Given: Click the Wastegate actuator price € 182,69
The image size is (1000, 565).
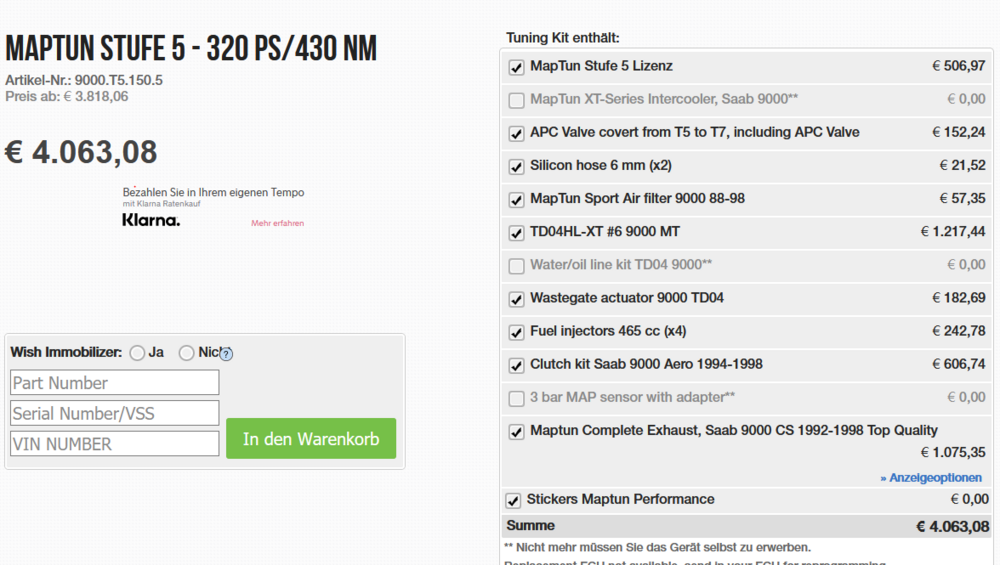Looking at the screenshot, I should pos(959,298).
